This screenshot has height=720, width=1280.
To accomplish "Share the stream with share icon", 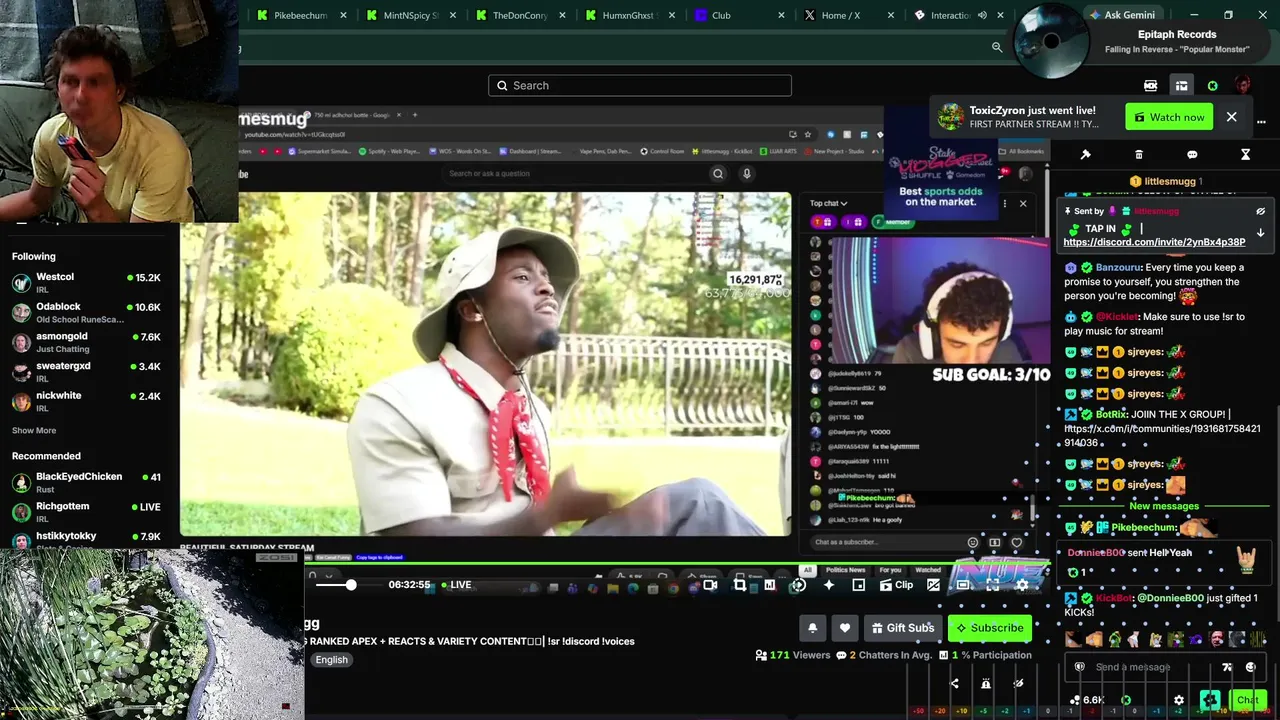I will 954,684.
